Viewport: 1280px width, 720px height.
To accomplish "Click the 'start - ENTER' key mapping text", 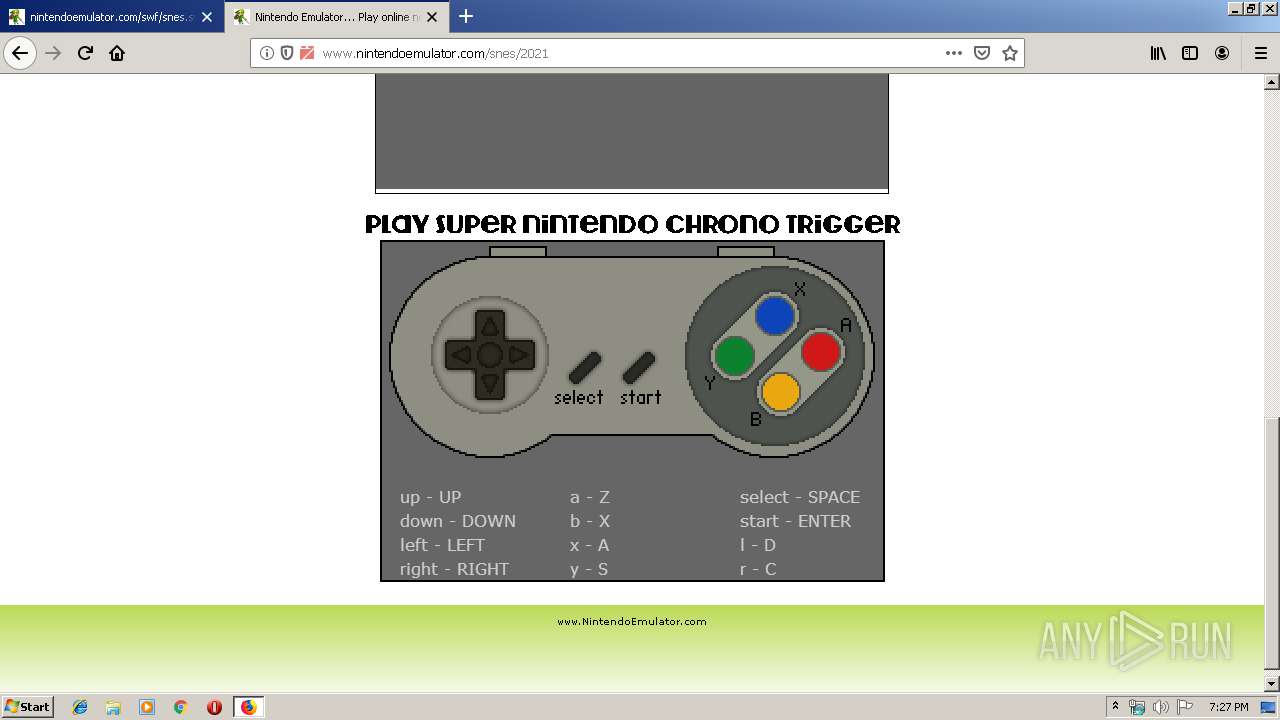I will [x=796, y=521].
